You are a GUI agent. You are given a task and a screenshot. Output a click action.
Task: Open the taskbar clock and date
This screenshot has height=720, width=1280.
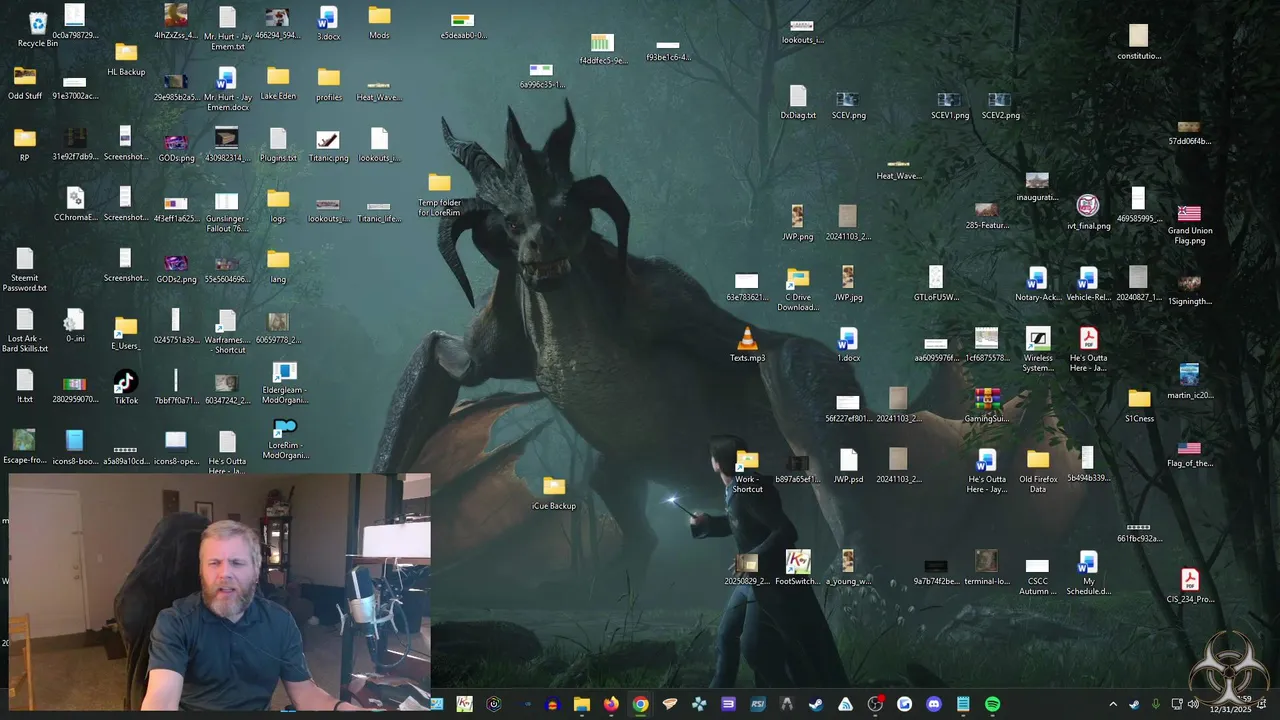pyautogui.click(x=1229, y=704)
